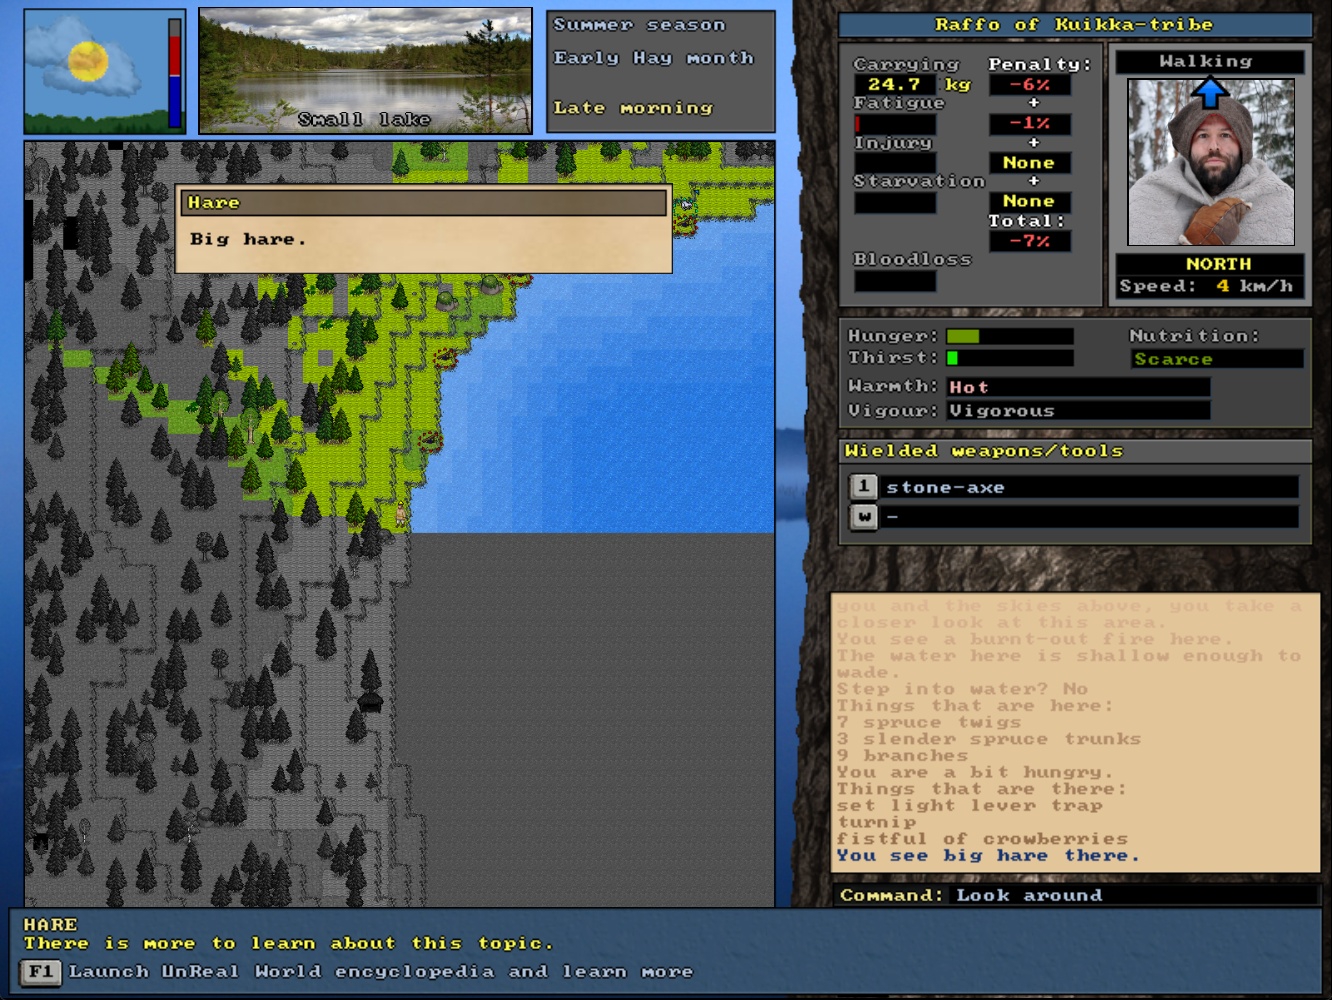Click the "fistful of crowberries" log line
The image size is (1332, 1000).
[982, 839]
